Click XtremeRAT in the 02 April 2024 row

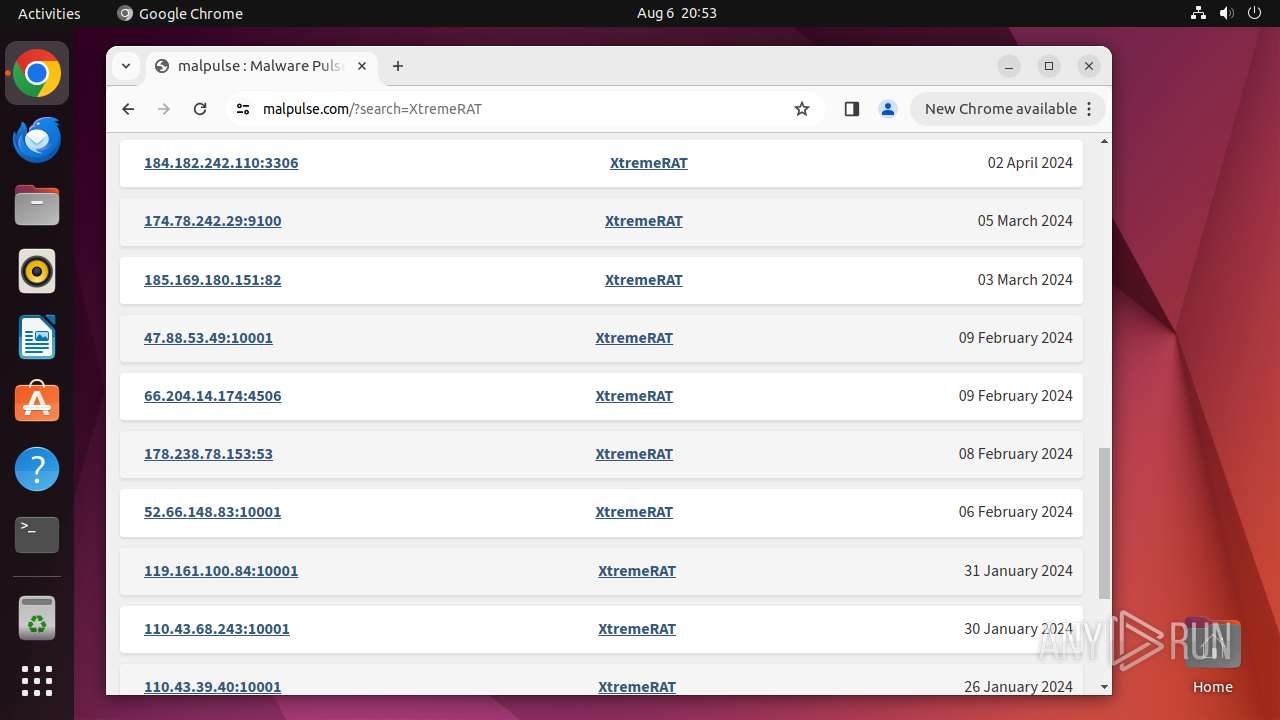click(649, 163)
